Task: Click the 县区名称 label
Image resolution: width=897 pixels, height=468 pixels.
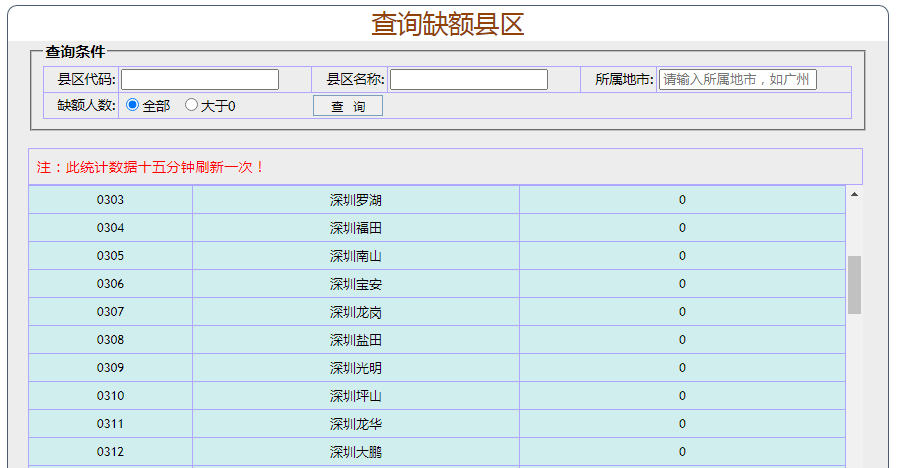Action: 355,80
